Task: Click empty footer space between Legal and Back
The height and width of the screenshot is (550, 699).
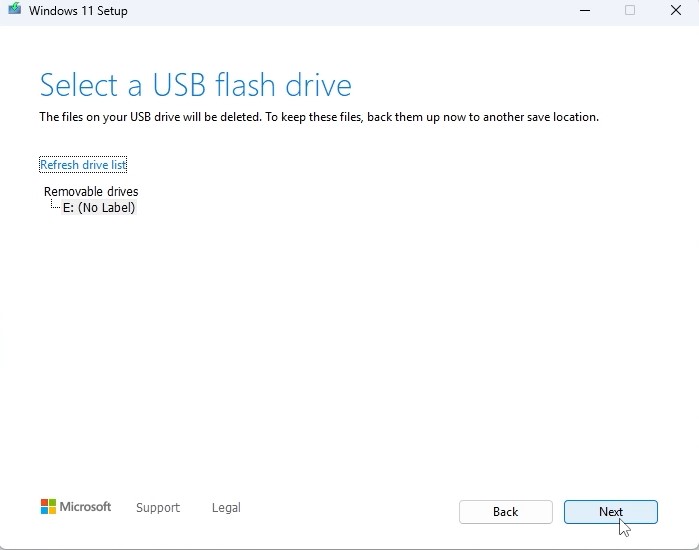Action: pyautogui.click(x=350, y=508)
